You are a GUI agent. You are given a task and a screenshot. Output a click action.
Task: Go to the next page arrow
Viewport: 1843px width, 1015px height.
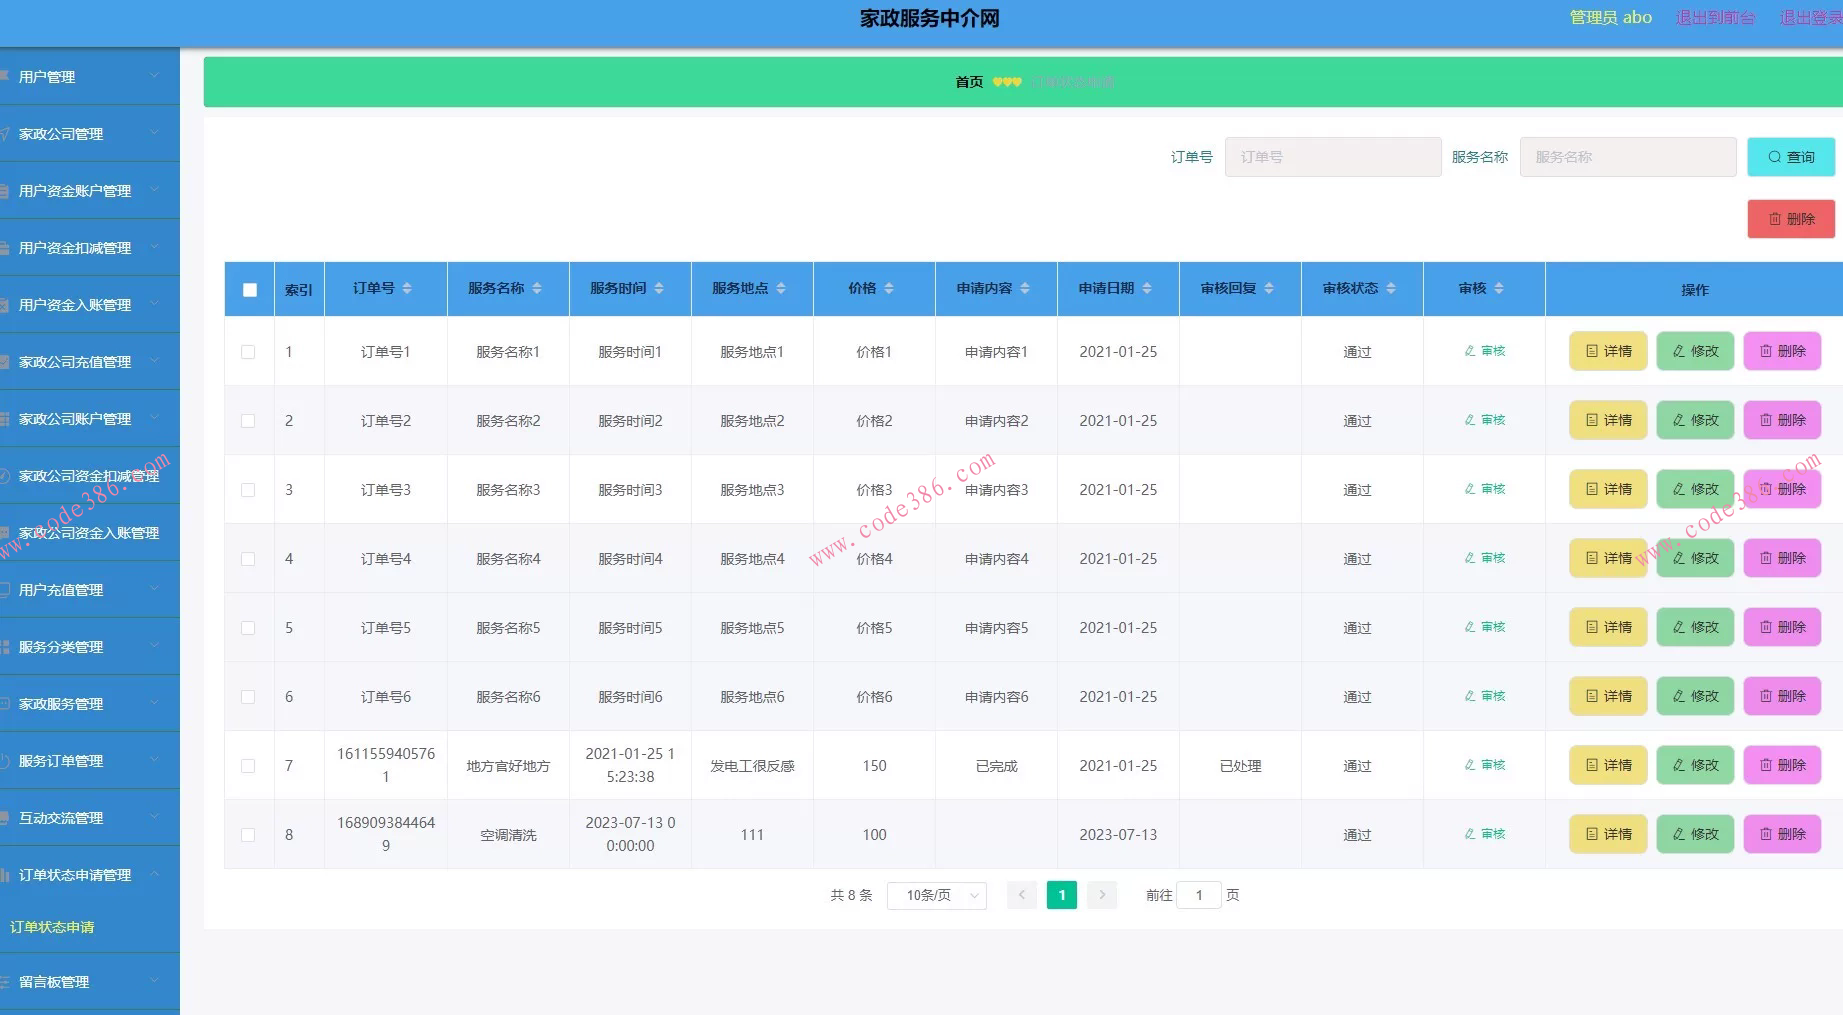pyautogui.click(x=1102, y=895)
